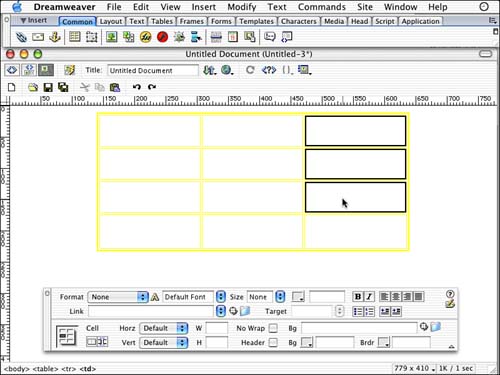This screenshot has height=375, width=500.
Task: Click the New Document icon
Action: click(12, 87)
